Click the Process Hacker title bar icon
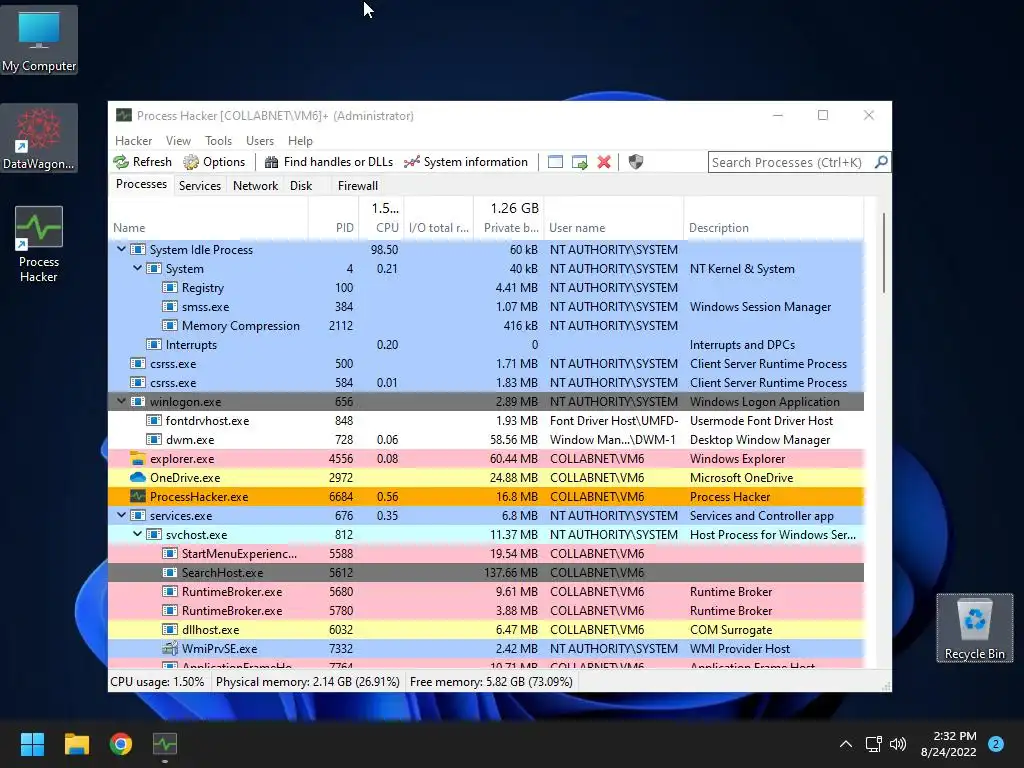The image size is (1024, 768). (123, 116)
